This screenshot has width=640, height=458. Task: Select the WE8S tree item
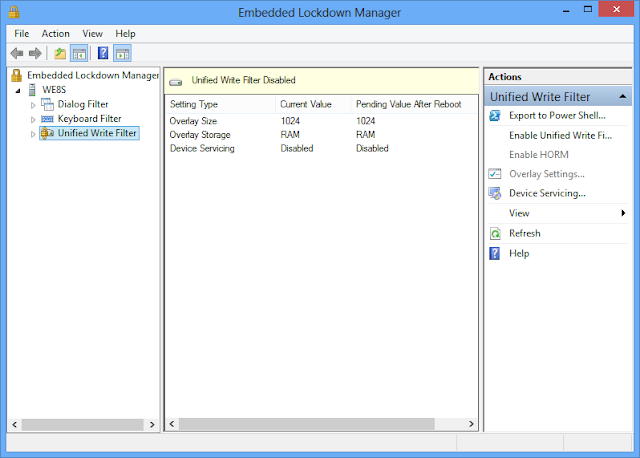click(54, 90)
